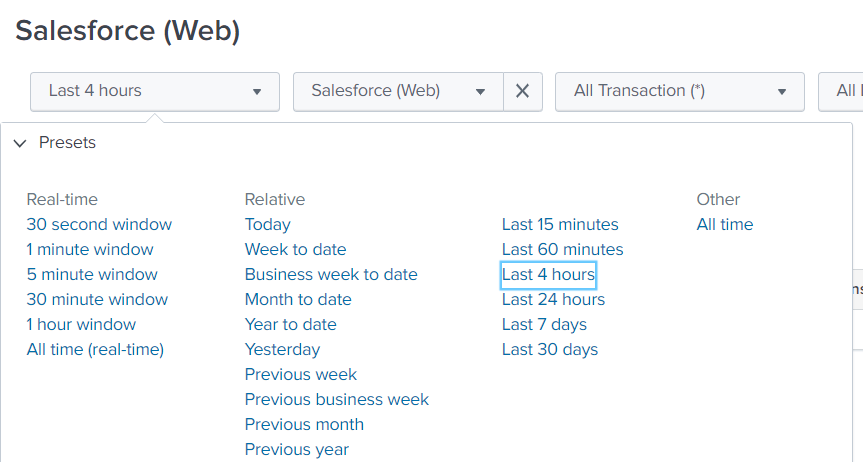Select 30 minute window real-time option
Image resolution: width=863 pixels, height=462 pixels.
97,300
